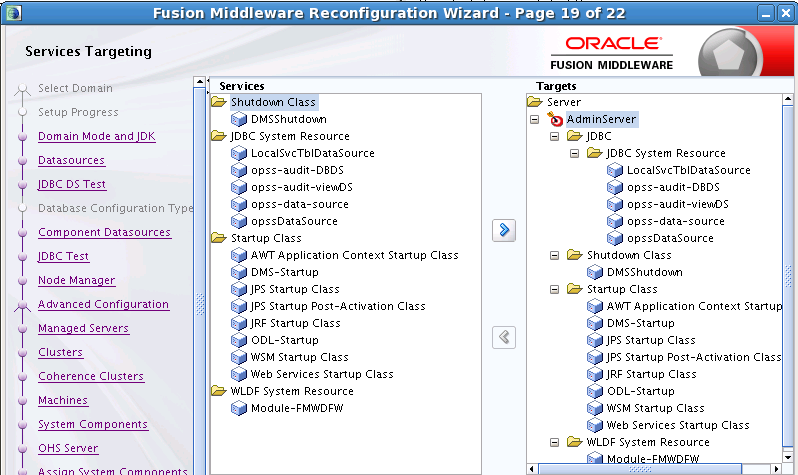Image resolution: width=798 pixels, height=475 pixels.
Task: Select WSM Startup Class in Services
Action: point(299,357)
